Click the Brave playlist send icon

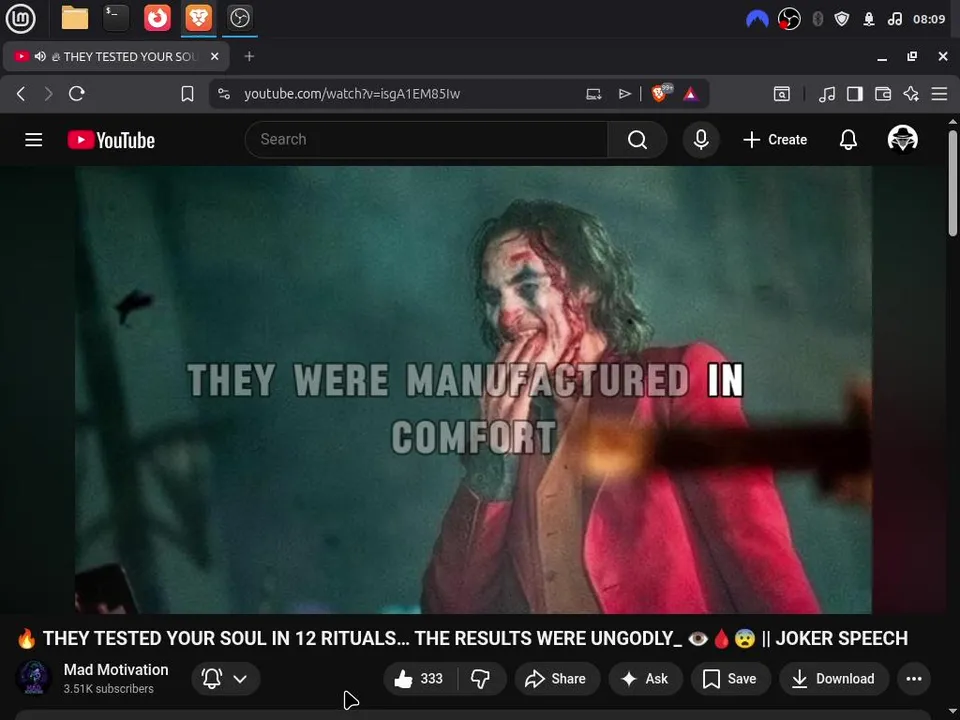coord(624,94)
